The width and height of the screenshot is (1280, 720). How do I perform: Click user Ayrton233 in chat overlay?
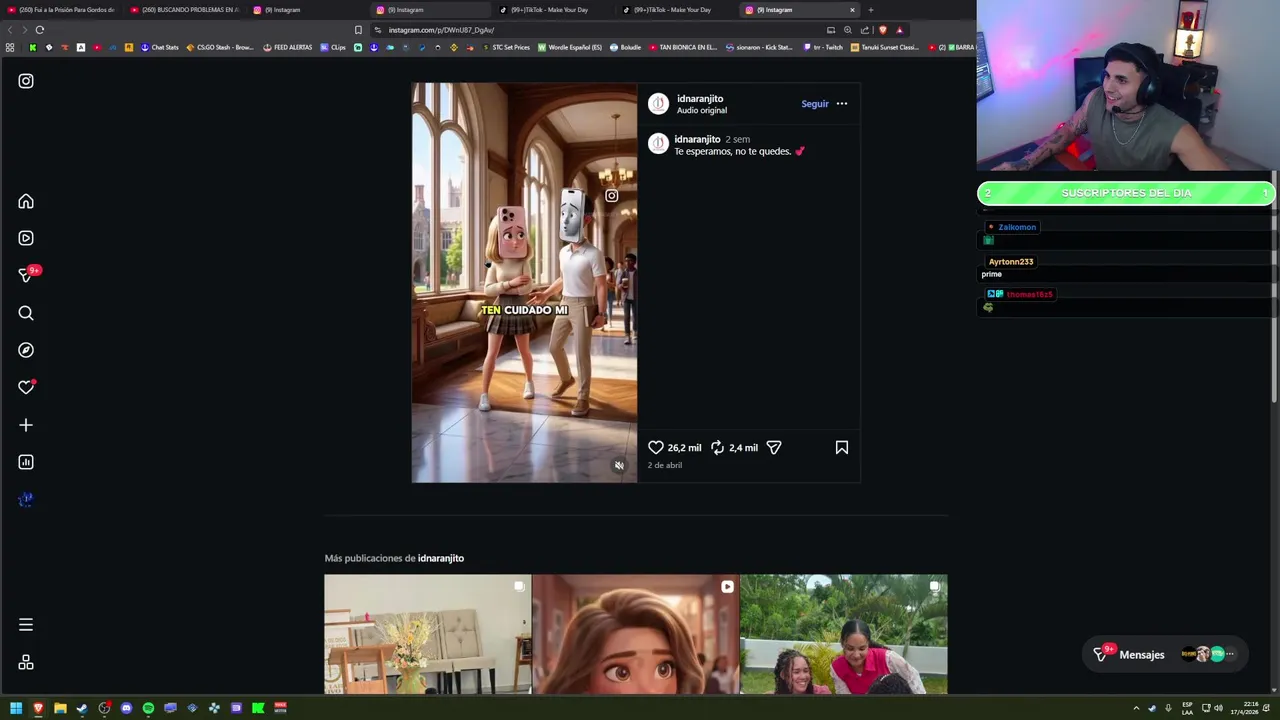[1011, 262]
